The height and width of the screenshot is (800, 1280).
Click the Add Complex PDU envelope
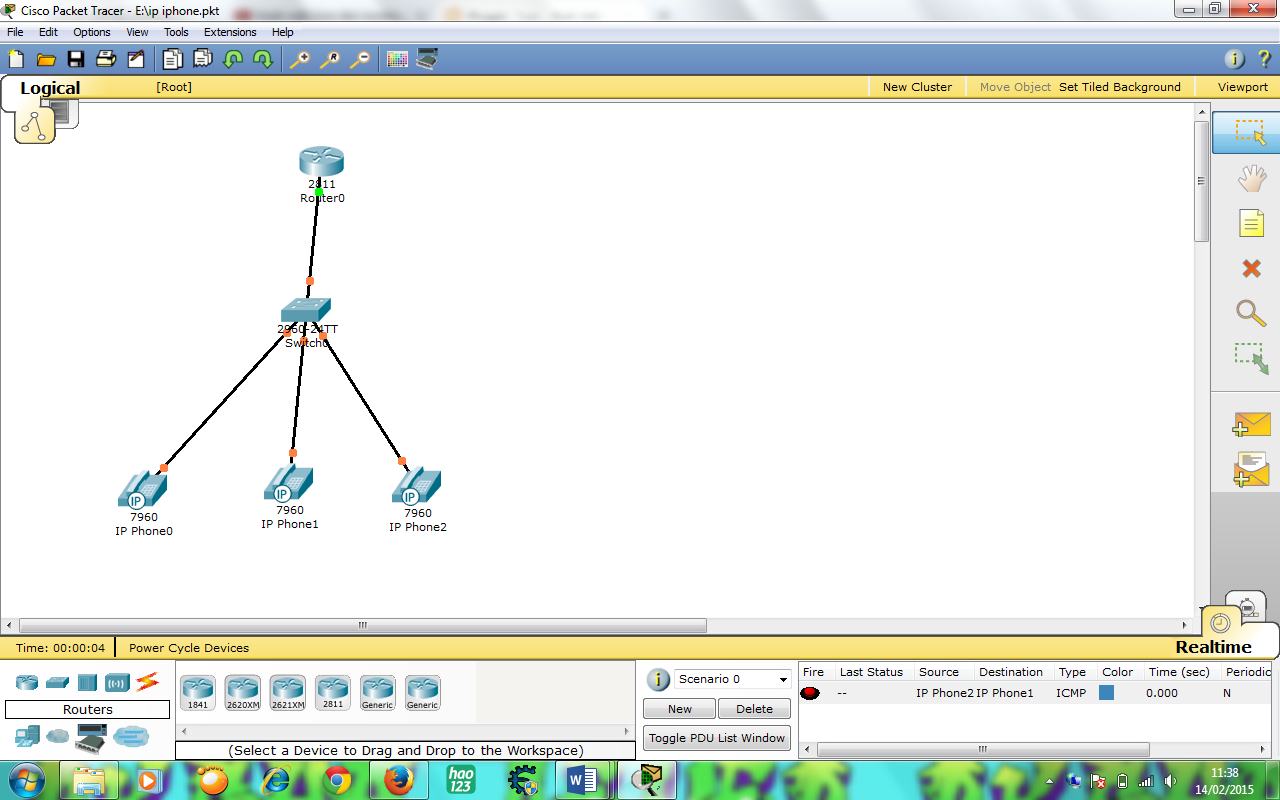1251,469
